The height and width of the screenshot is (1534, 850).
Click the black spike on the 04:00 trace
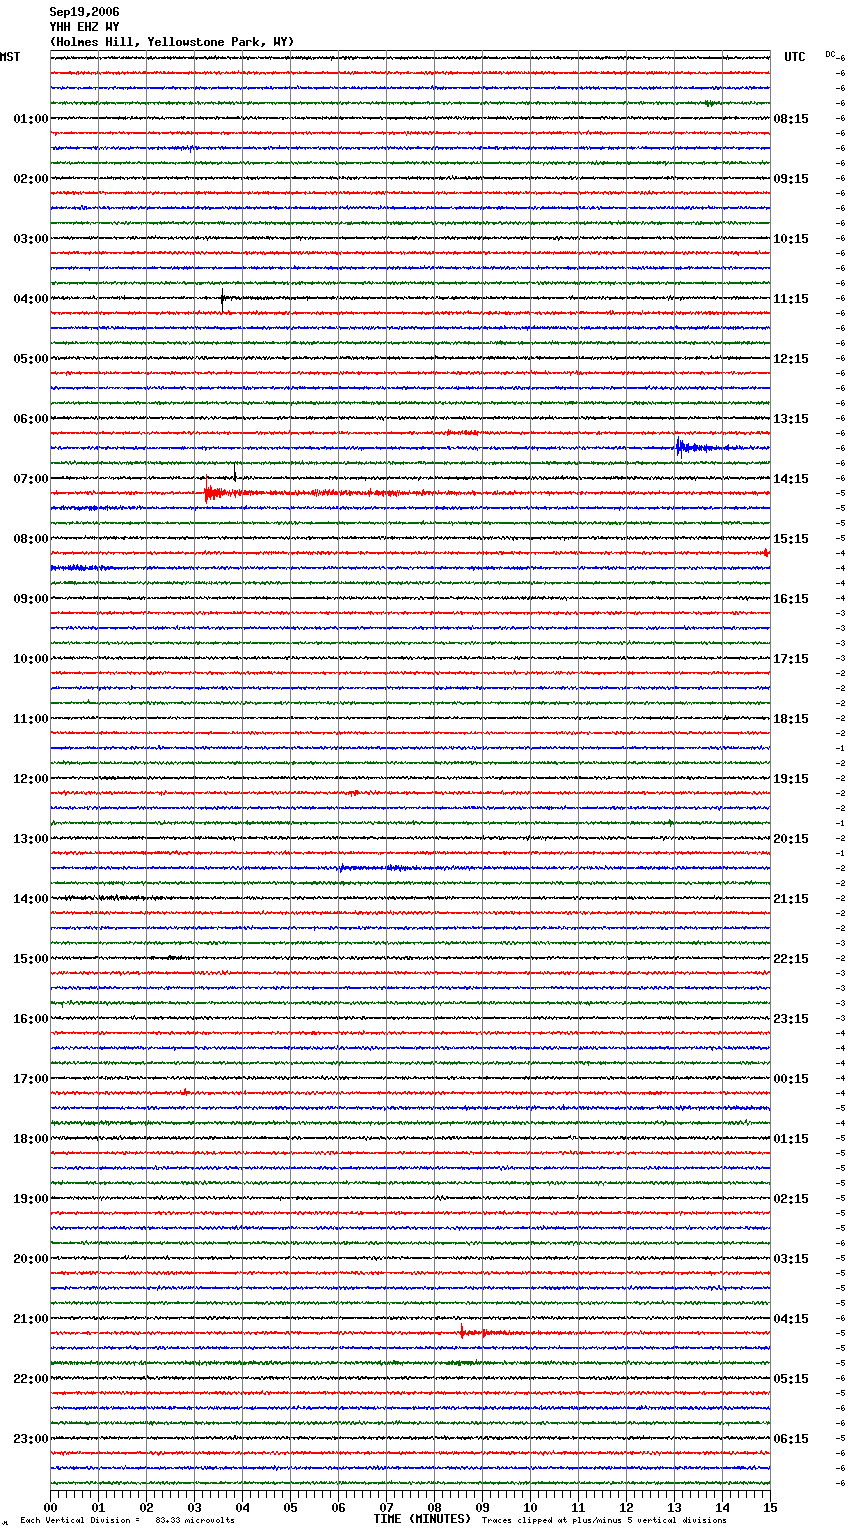tap(222, 297)
